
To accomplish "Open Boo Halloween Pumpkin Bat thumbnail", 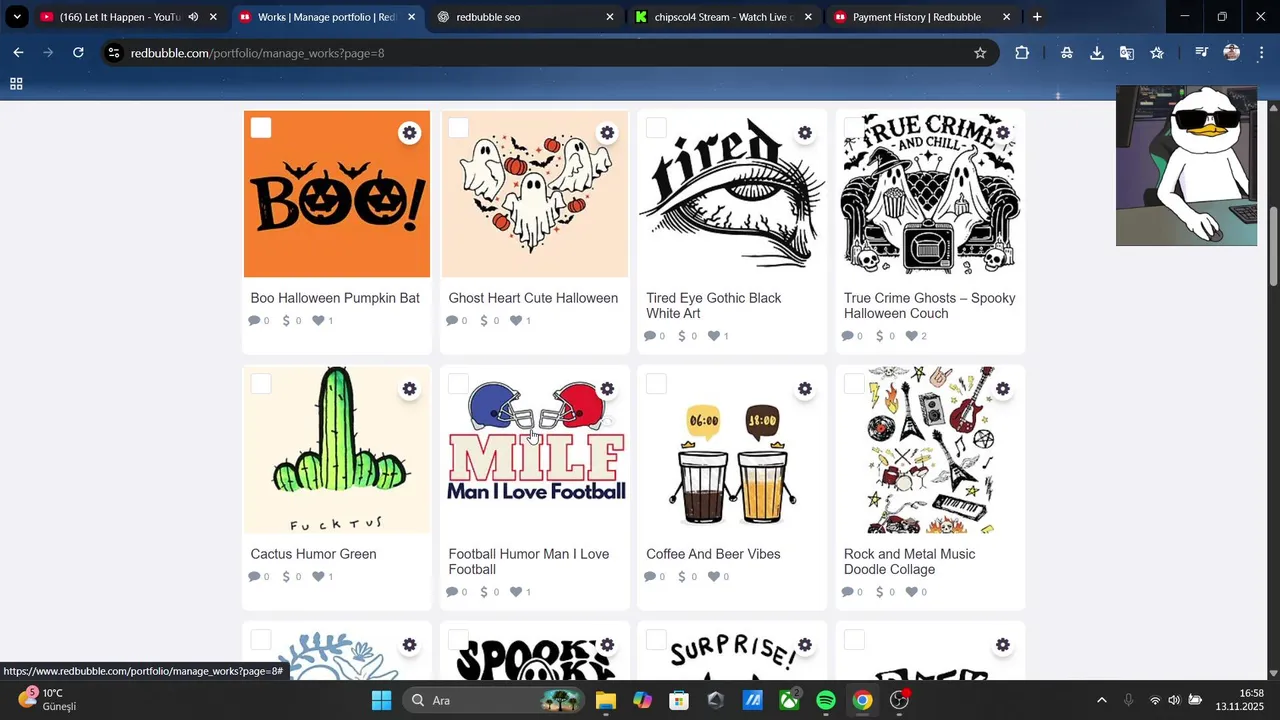I will [337, 194].
